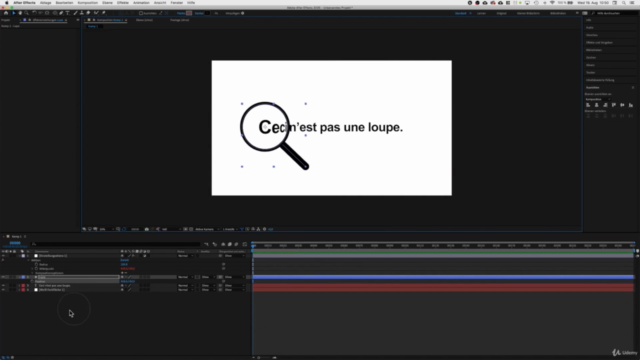Open the Ebene menu

107,3
